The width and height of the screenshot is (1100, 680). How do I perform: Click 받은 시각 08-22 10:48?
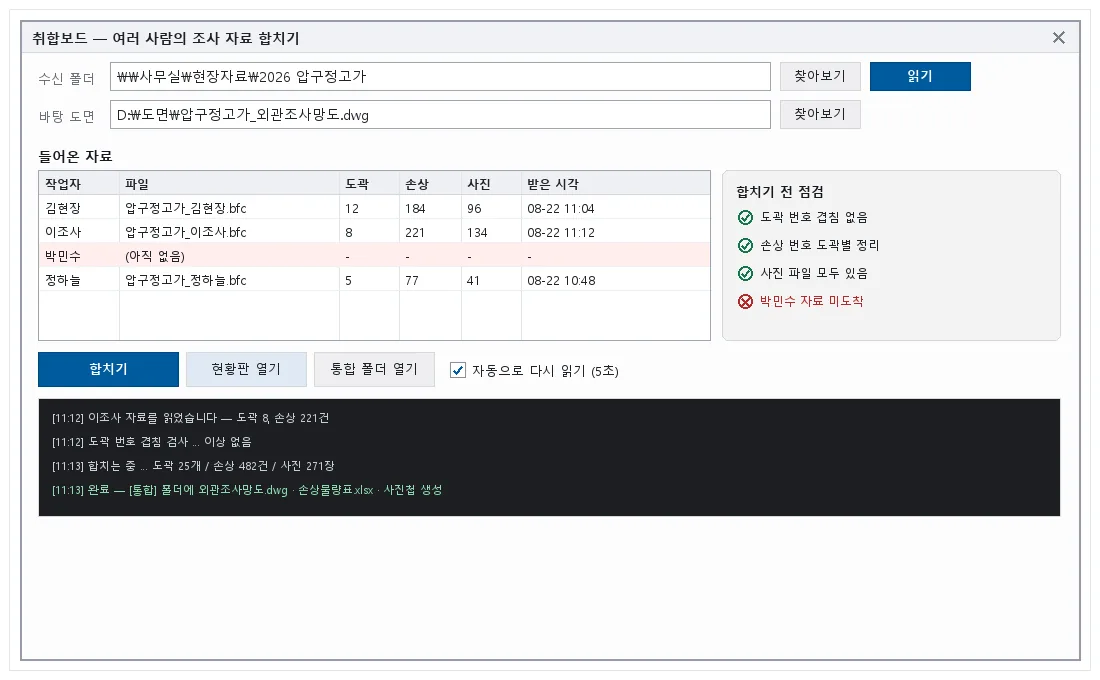click(561, 280)
